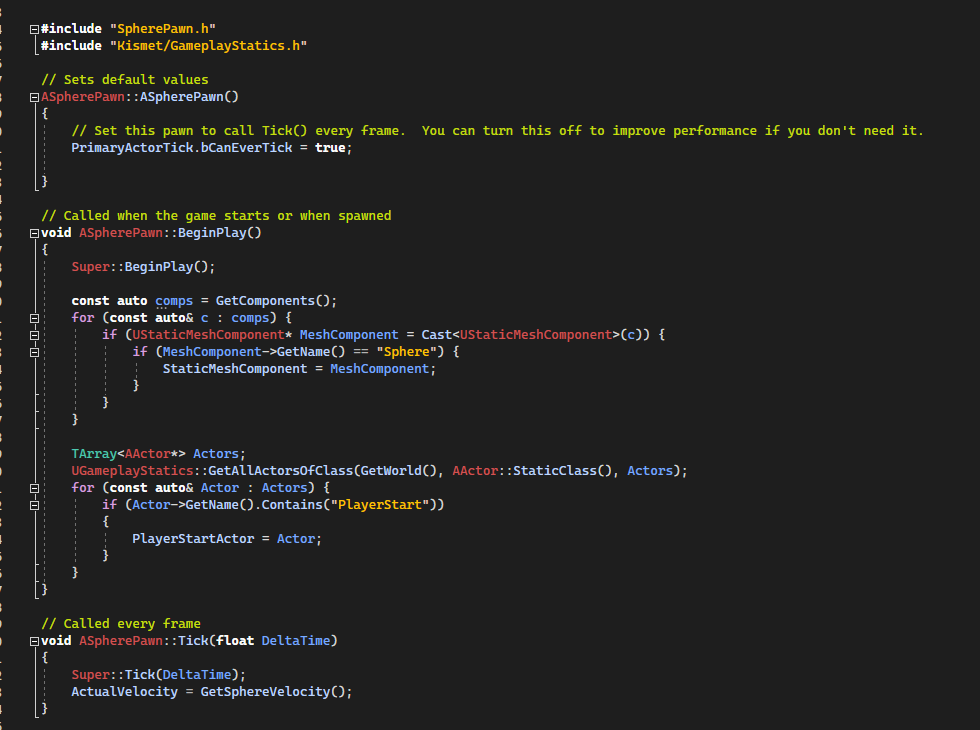The image size is (980, 730).
Task: Click the "Kismet/GameplayStatics.h" include path
Action: [208, 46]
